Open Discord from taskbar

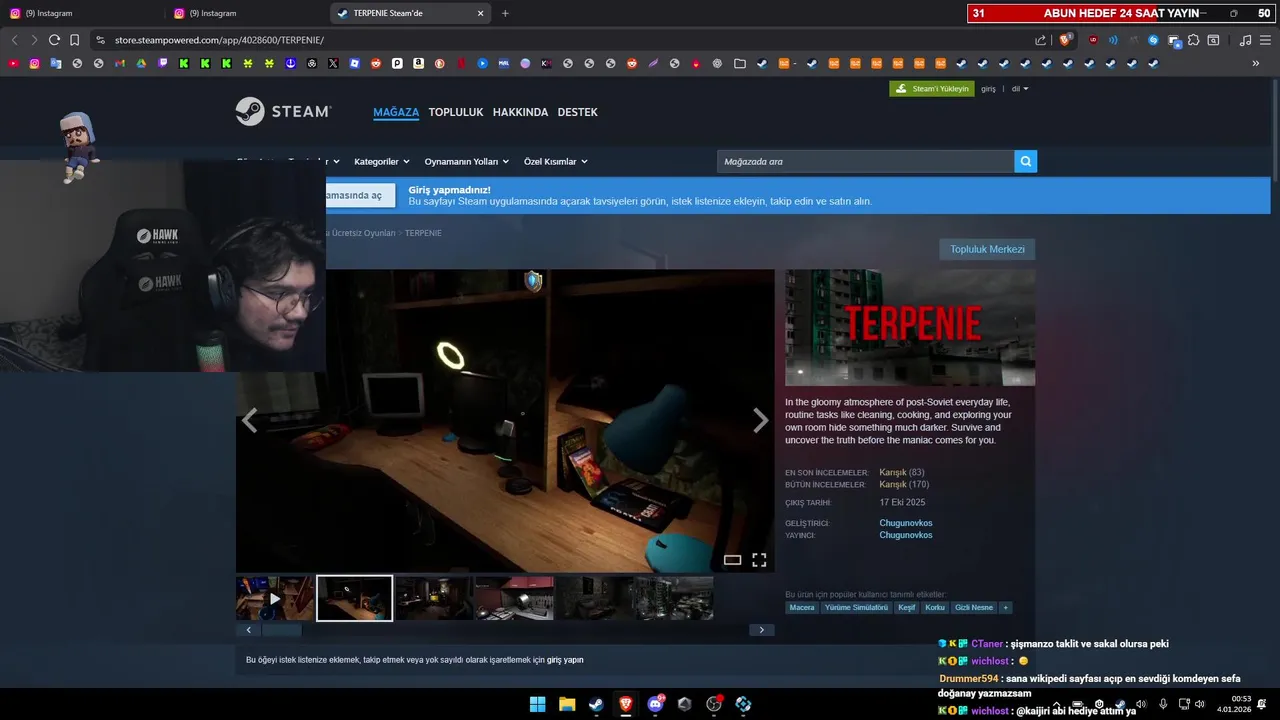click(x=655, y=704)
